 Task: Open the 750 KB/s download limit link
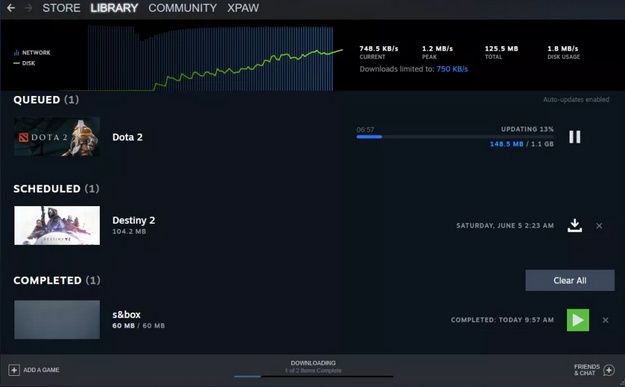click(x=452, y=69)
